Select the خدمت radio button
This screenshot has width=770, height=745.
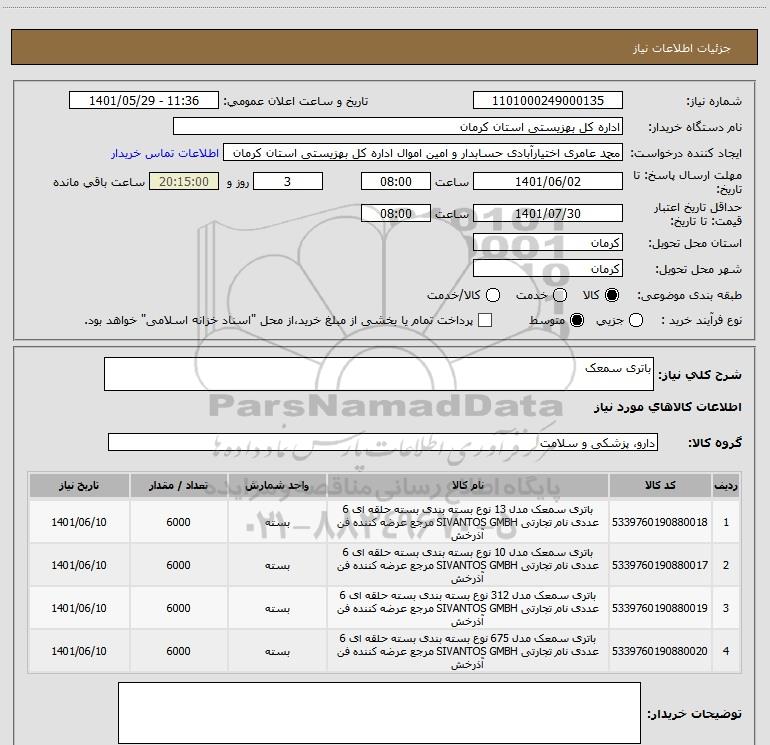coord(560,295)
